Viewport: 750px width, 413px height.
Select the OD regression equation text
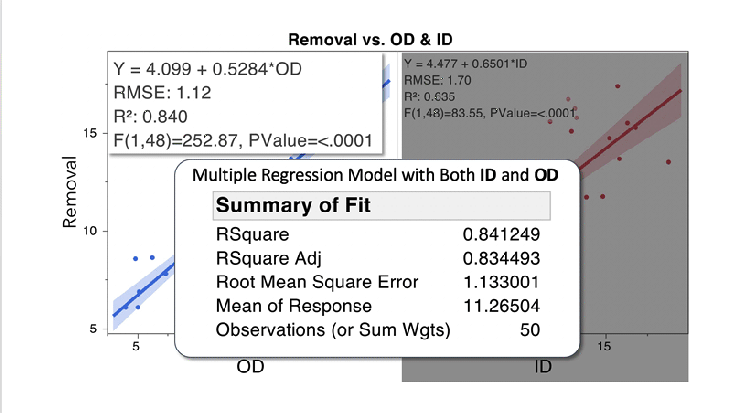coord(208,70)
